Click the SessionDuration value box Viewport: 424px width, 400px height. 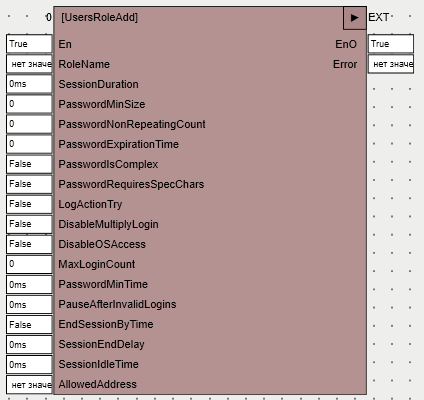[x=29, y=84]
